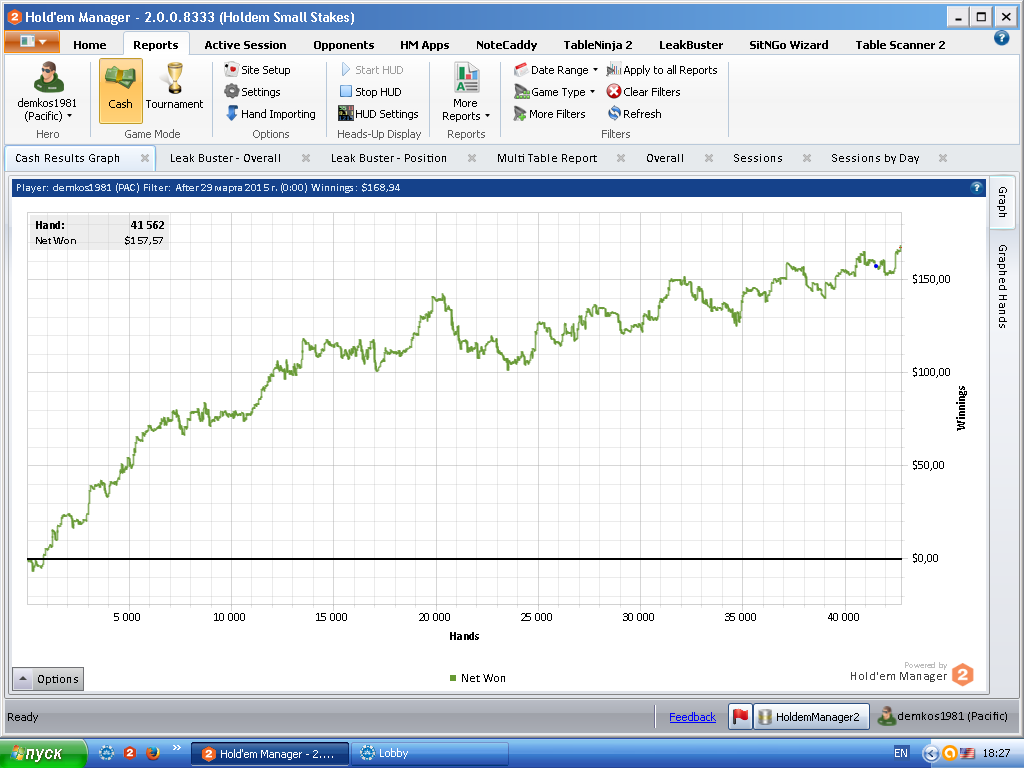Open the HM Apps tab
This screenshot has height=768, width=1024.
(x=424, y=44)
